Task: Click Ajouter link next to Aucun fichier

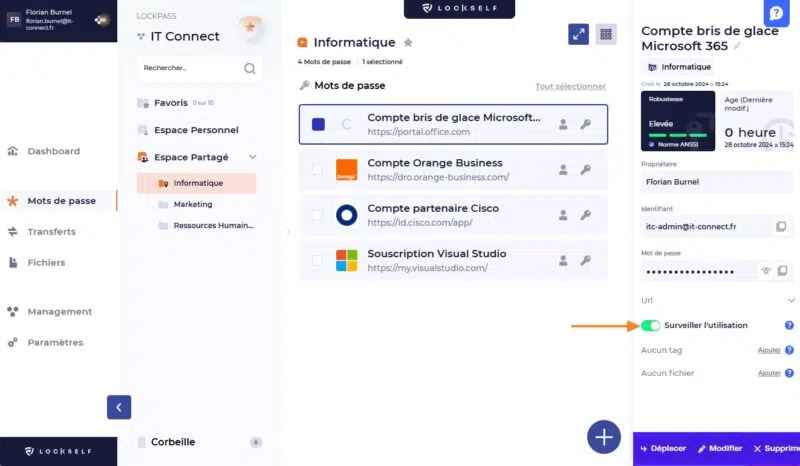Action: click(769, 373)
